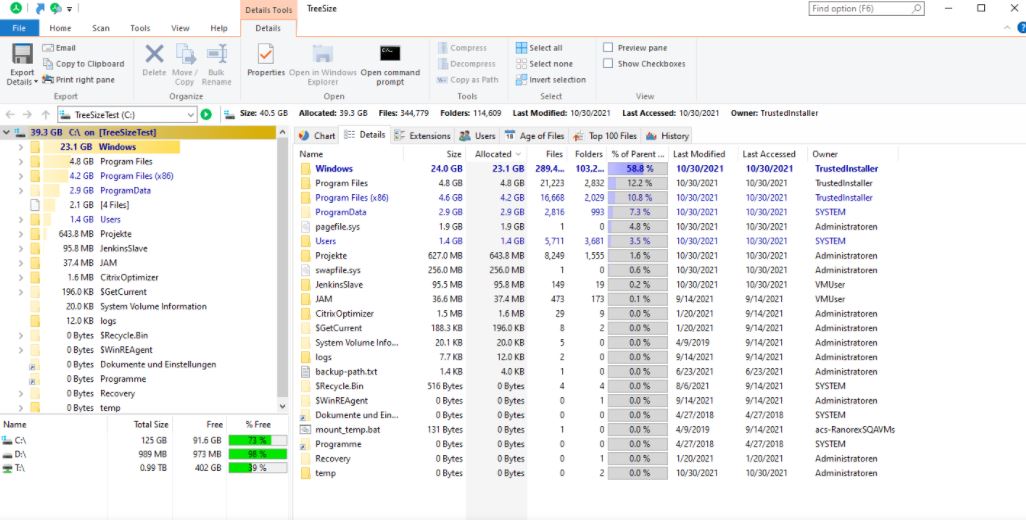Select the JenkinsSlave folder in tree
The height and width of the screenshot is (520, 1026).
click(123, 248)
